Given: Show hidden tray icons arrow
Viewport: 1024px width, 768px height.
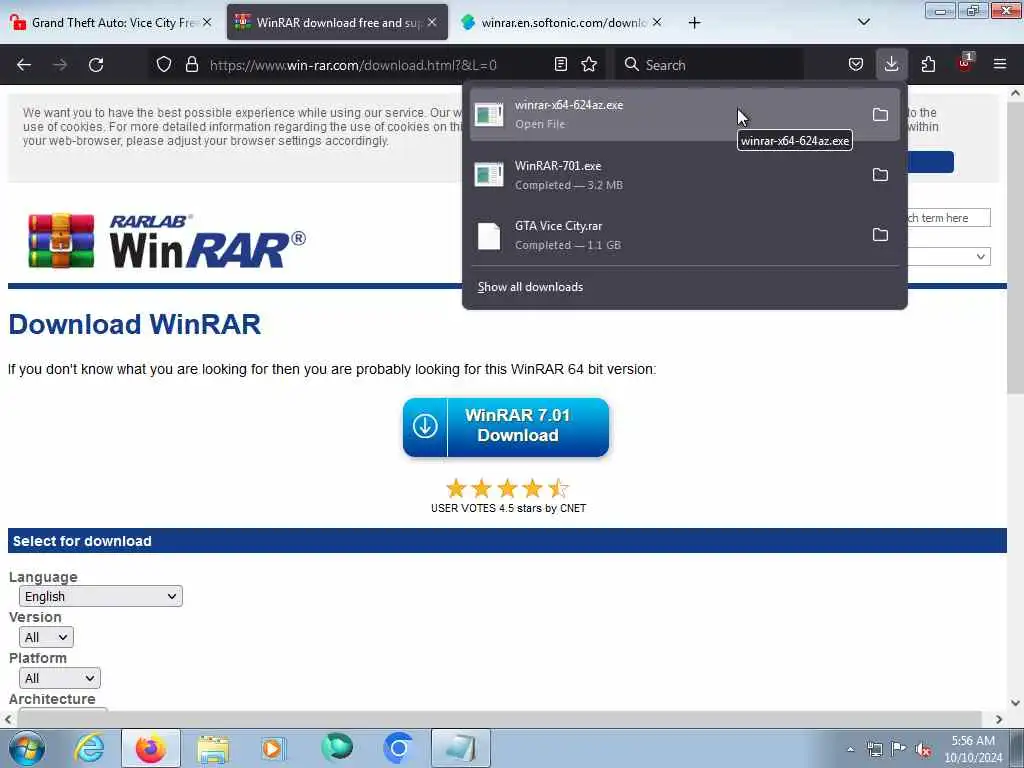Looking at the screenshot, I should pyautogui.click(x=850, y=749).
